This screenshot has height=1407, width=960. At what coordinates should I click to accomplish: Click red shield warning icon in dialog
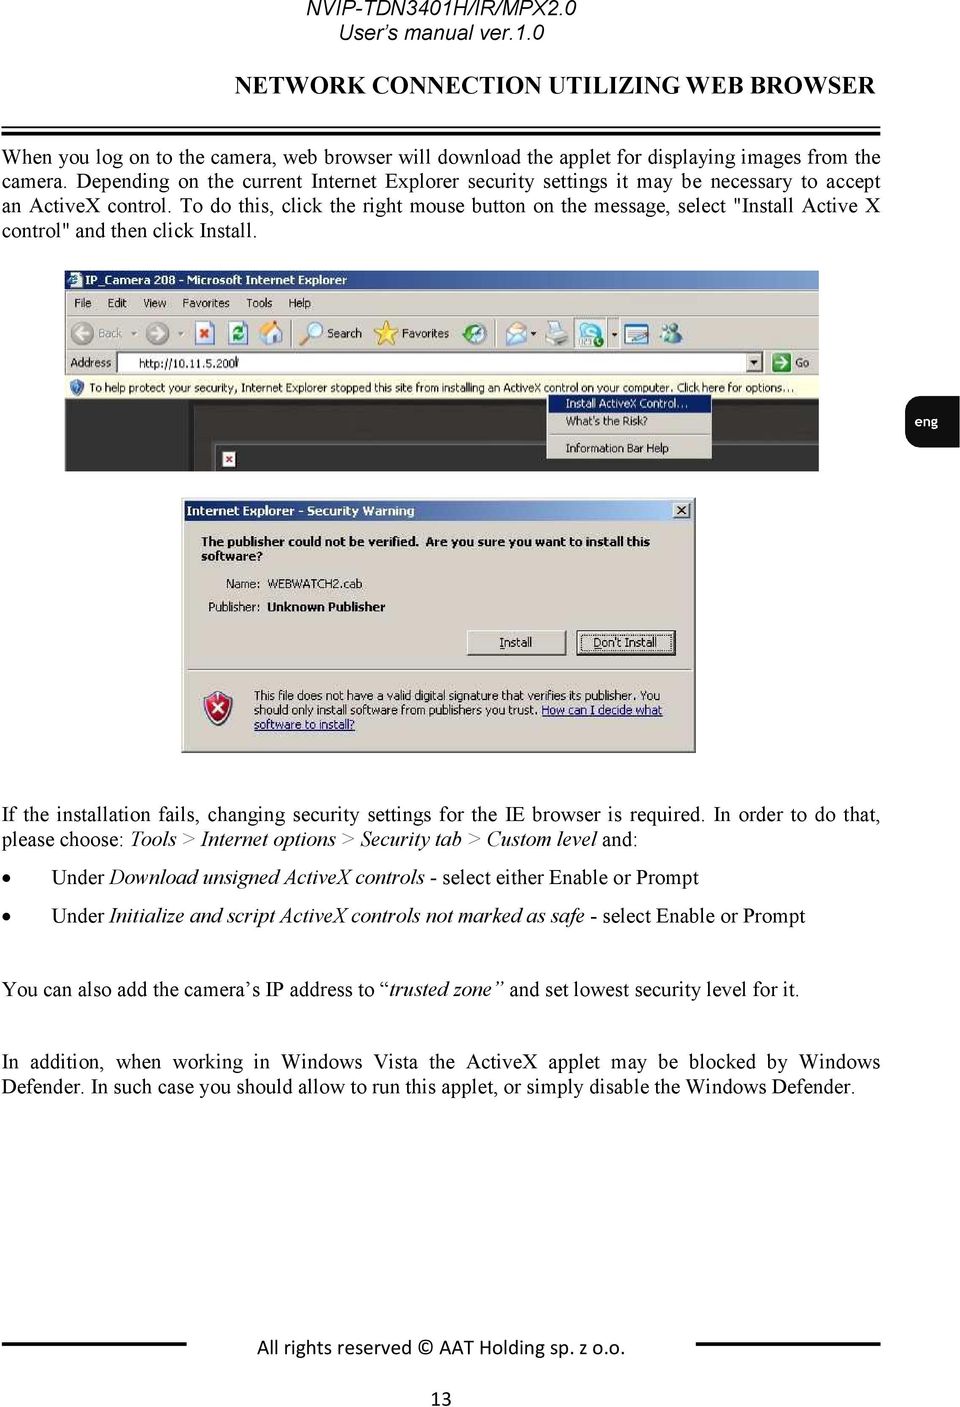pyautogui.click(x=218, y=708)
